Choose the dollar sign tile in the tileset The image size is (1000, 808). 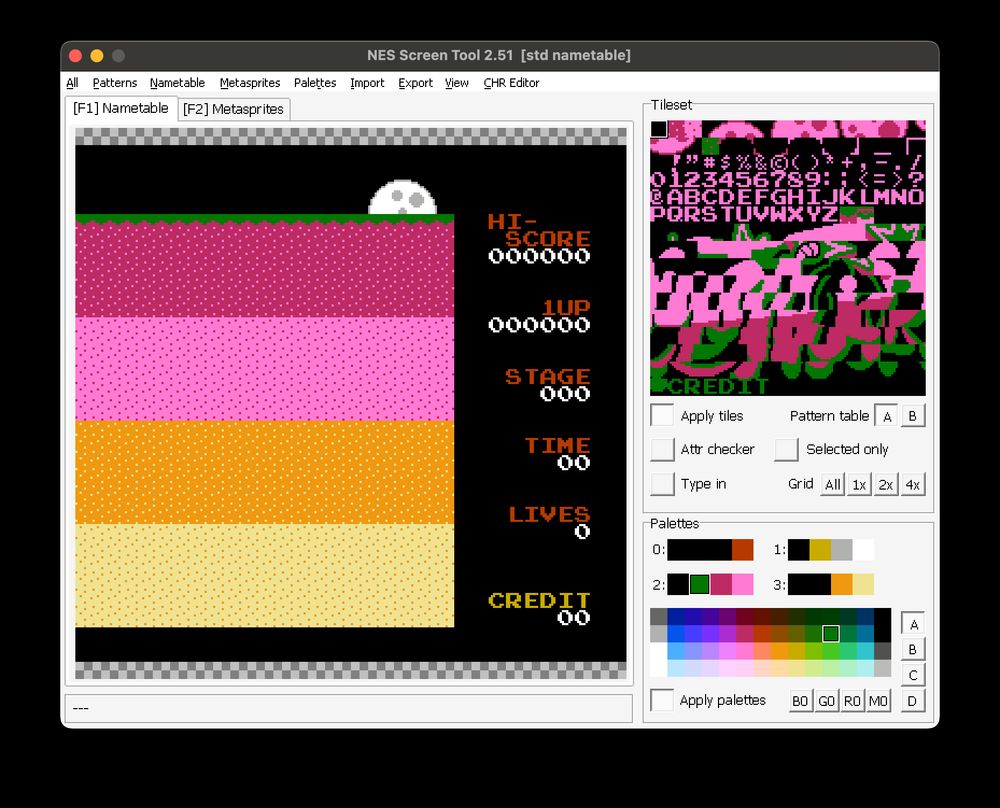click(728, 163)
